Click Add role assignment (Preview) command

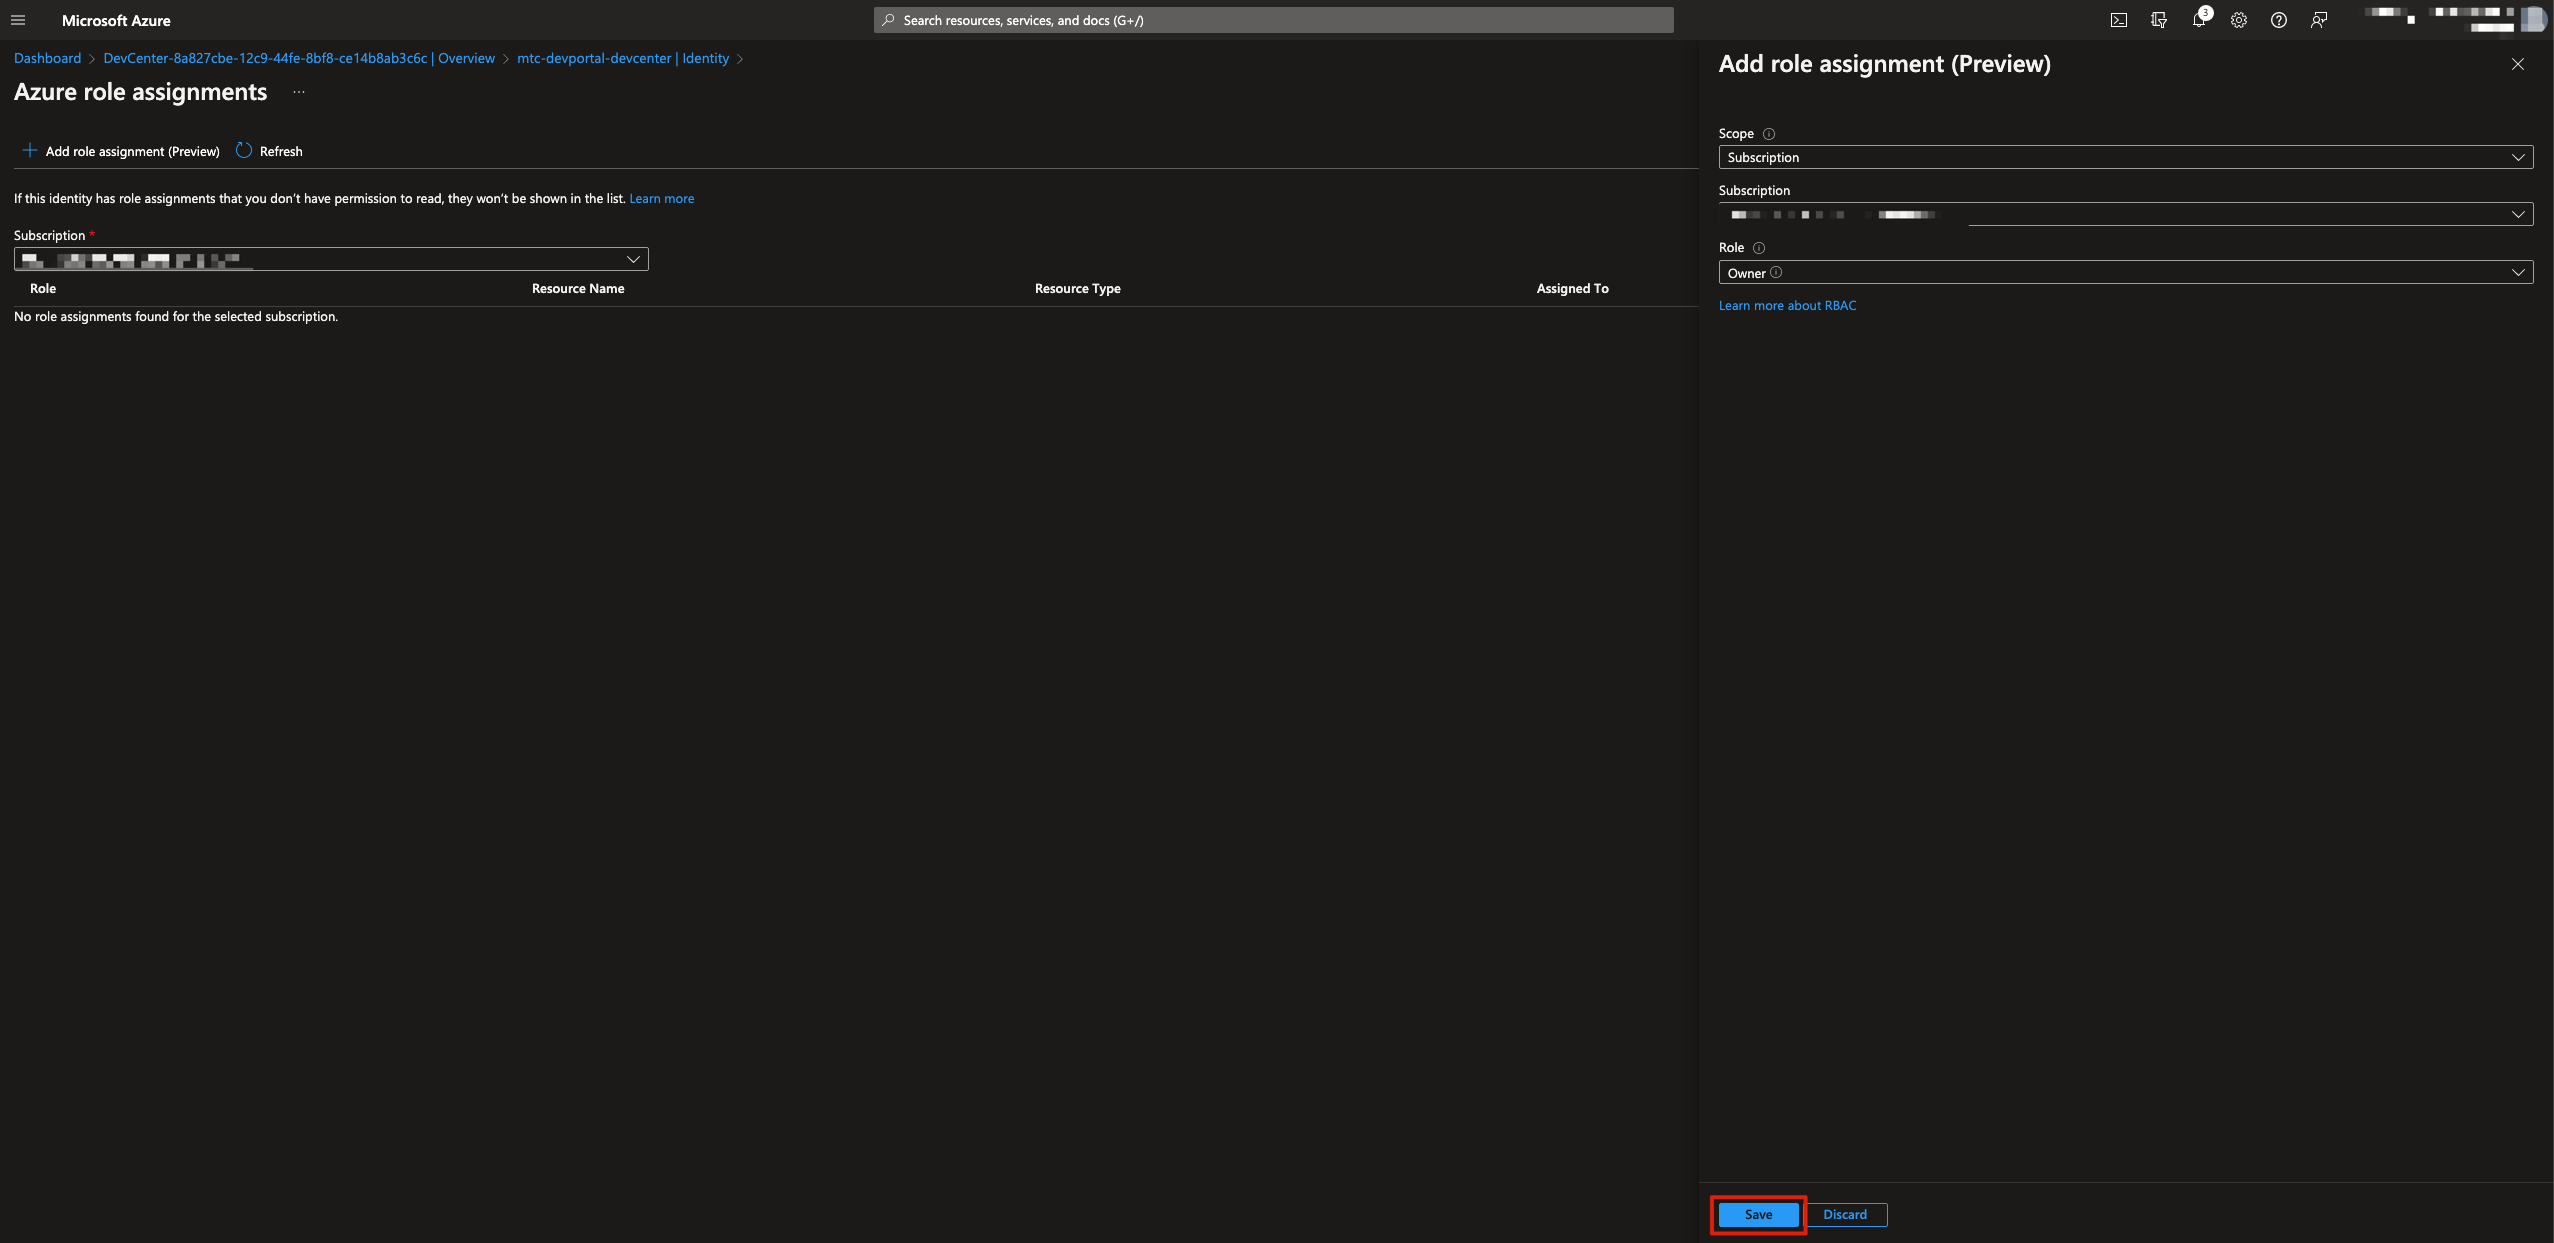tap(121, 151)
